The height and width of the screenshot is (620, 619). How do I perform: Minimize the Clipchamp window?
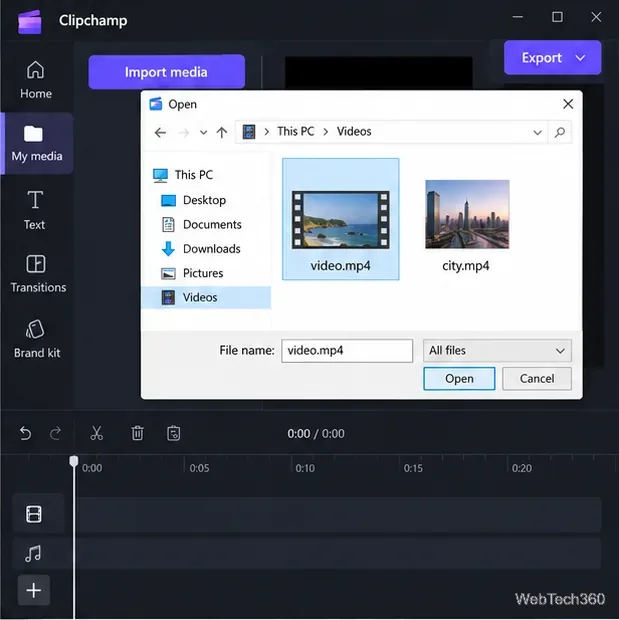click(x=518, y=17)
